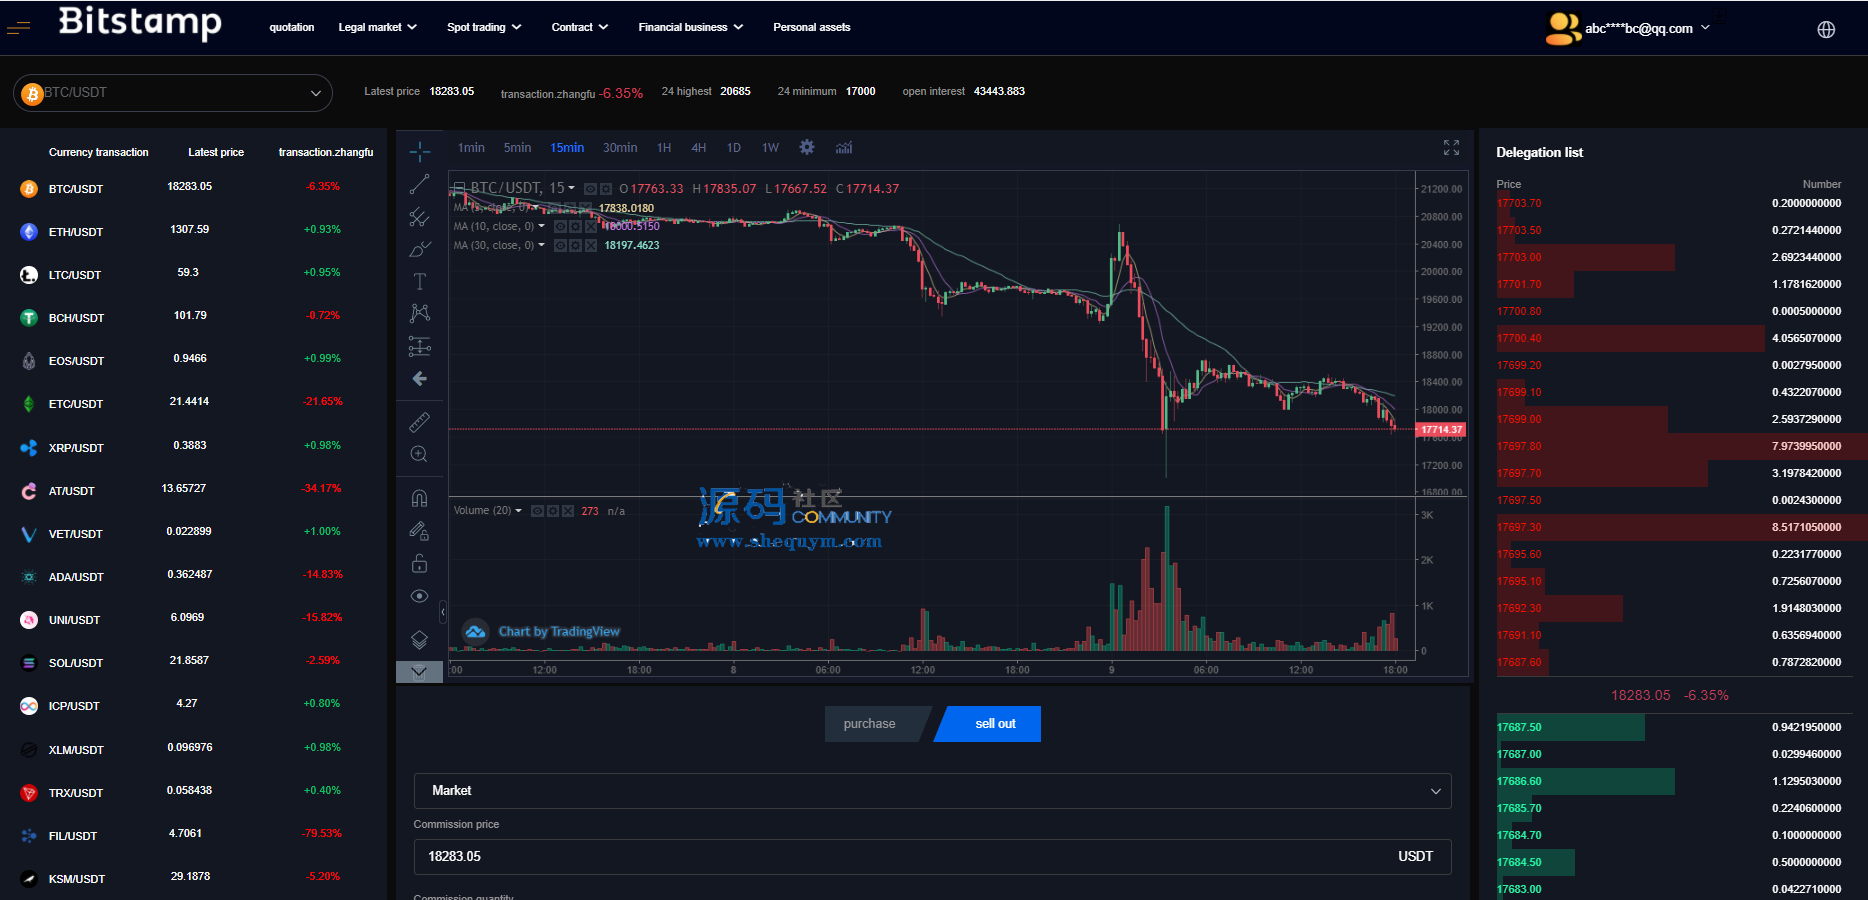Switch chart to 1H timeframe
This screenshot has width=1868, height=900.
tap(664, 148)
